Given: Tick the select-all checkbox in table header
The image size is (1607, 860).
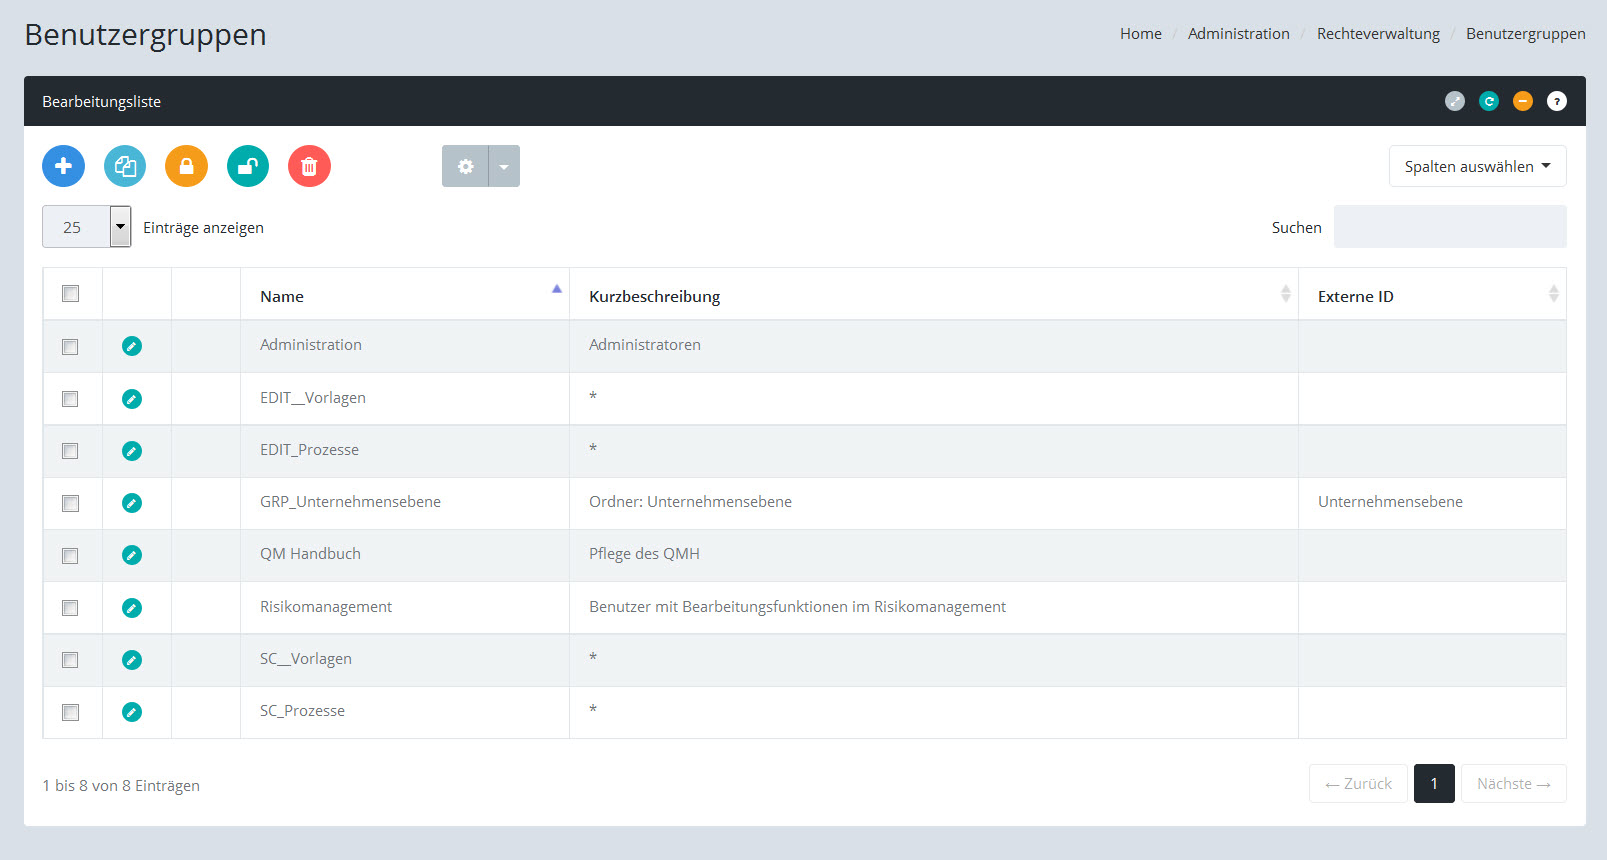Looking at the screenshot, I should click(x=70, y=294).
